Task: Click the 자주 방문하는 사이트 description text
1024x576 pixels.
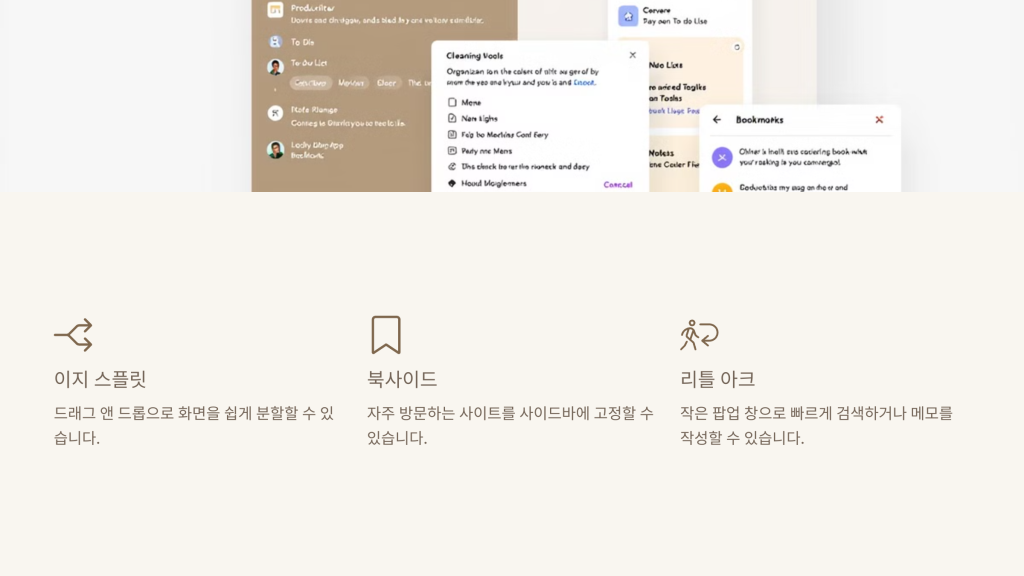Action: 510,425
